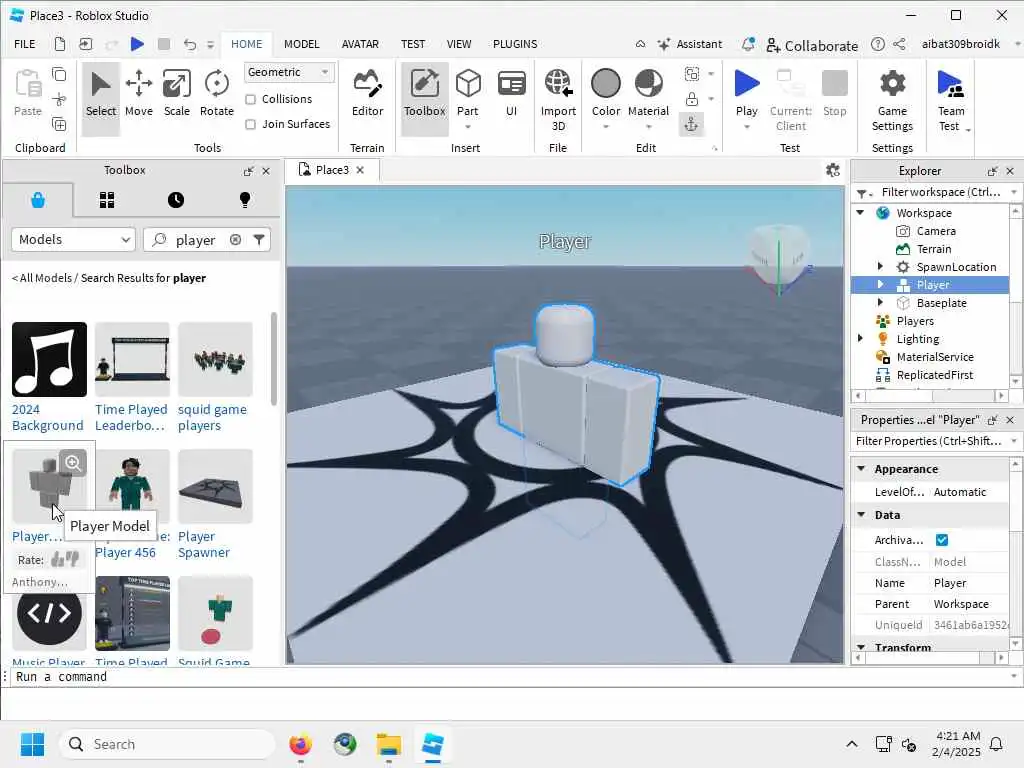This screenshot has width=1024, height=768.
Task: Open the Material picker
Action: pos(648,93)
